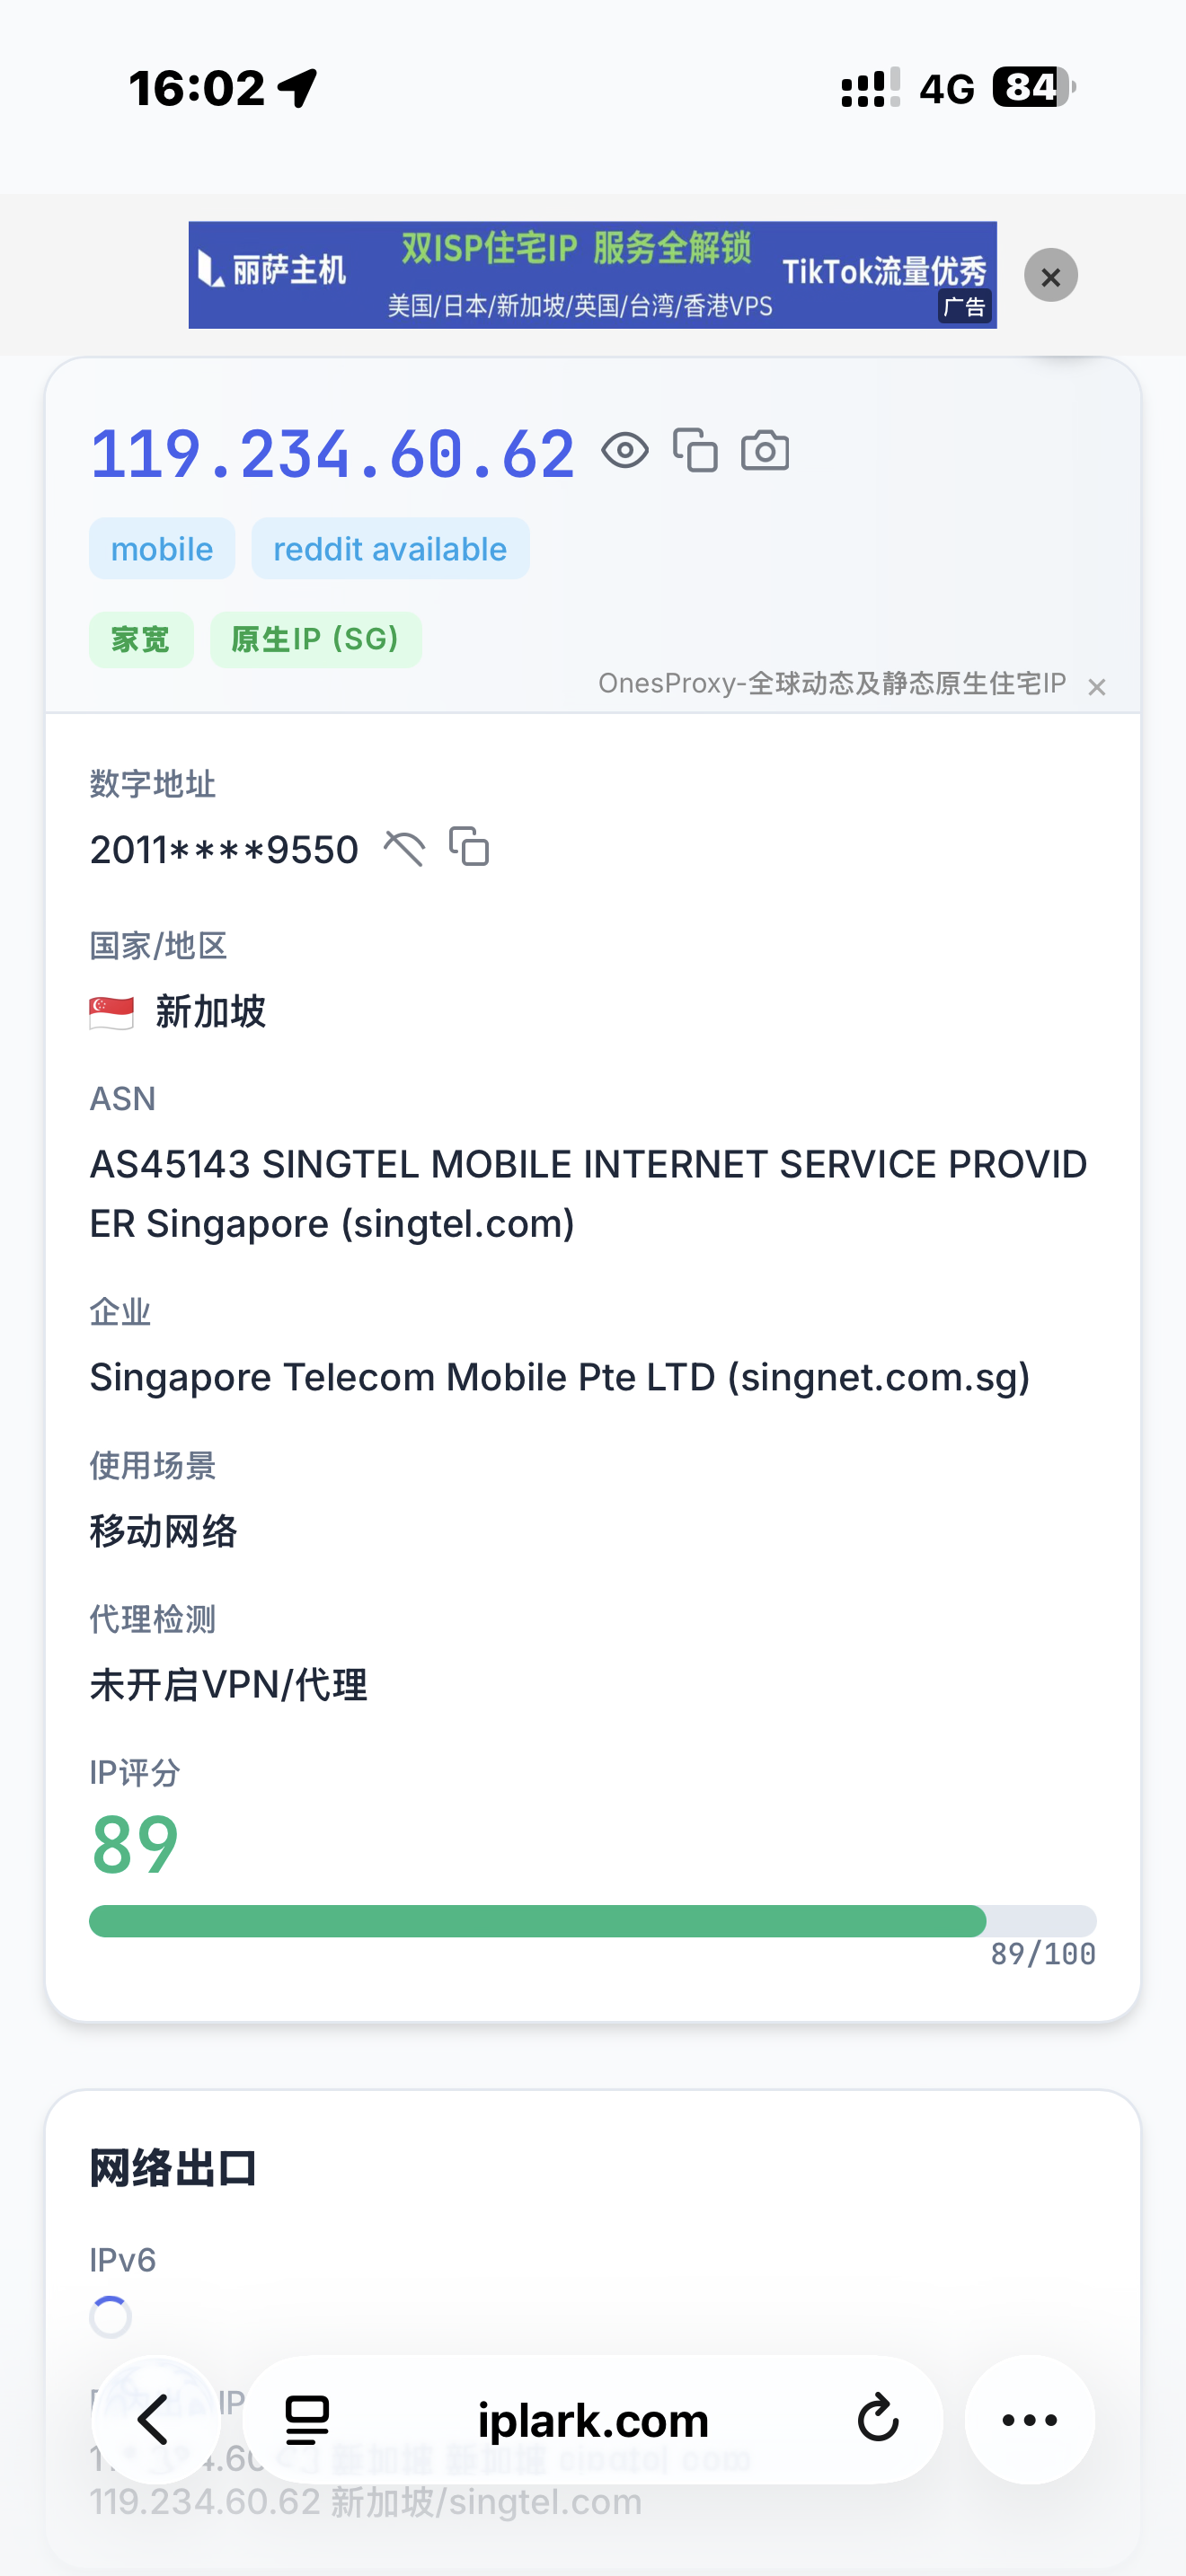Select the mobile tag

[x=162, y=549]
